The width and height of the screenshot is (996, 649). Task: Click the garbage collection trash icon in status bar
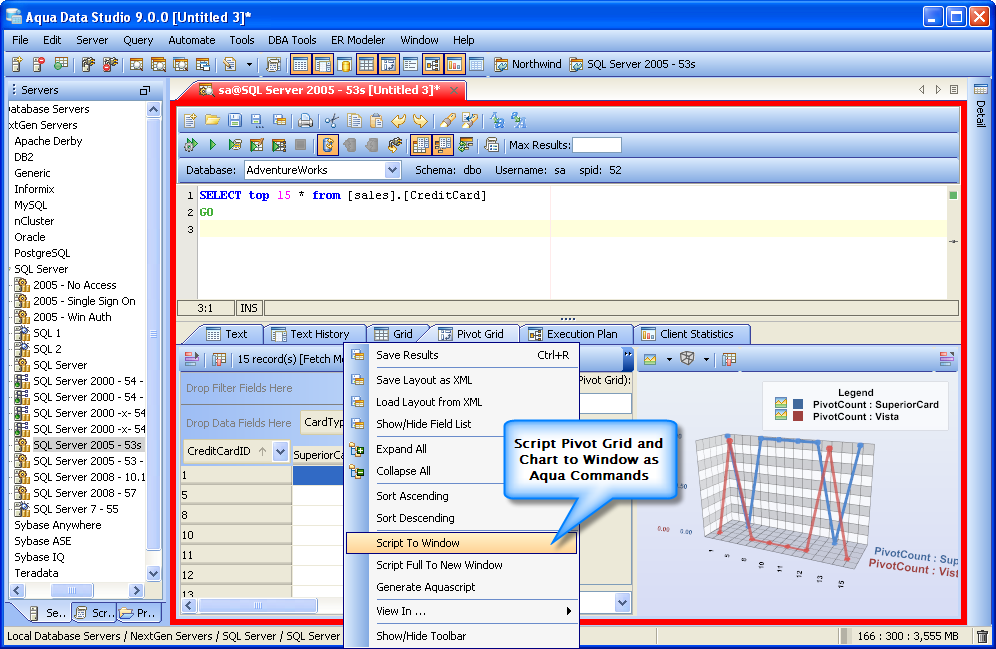(x=982, y=636)
